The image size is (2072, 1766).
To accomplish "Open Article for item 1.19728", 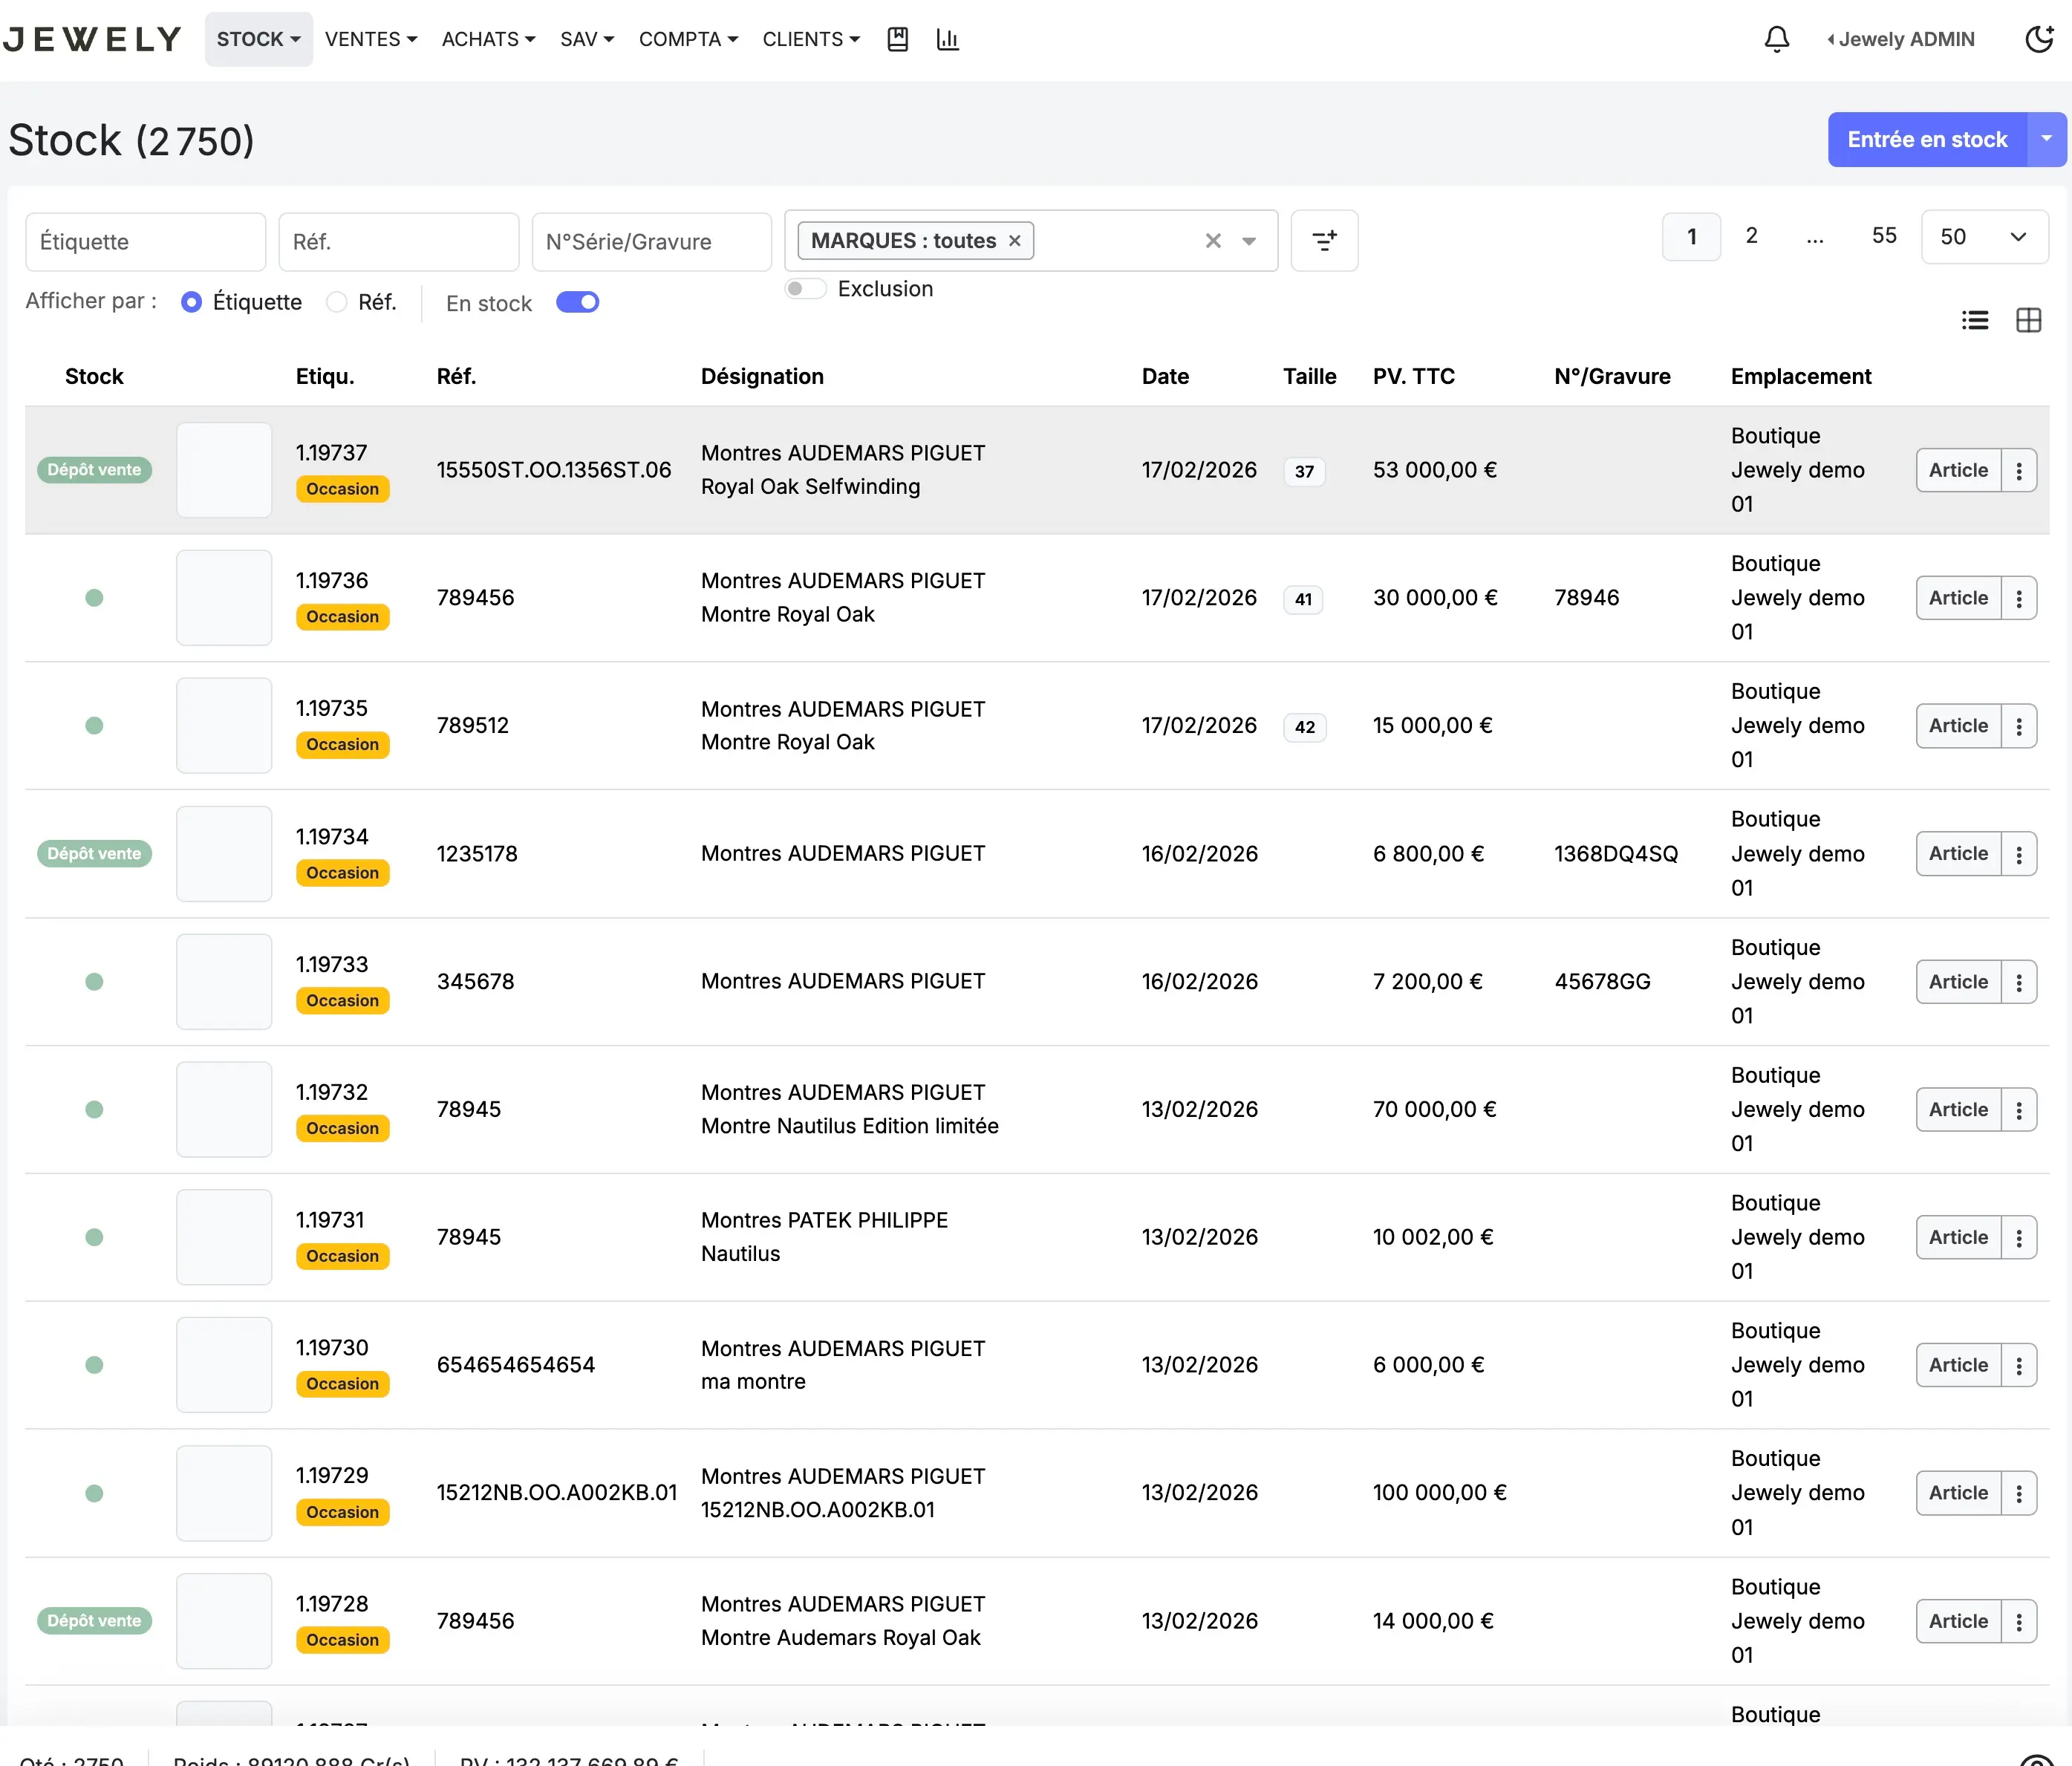I will (1958, 1621).
